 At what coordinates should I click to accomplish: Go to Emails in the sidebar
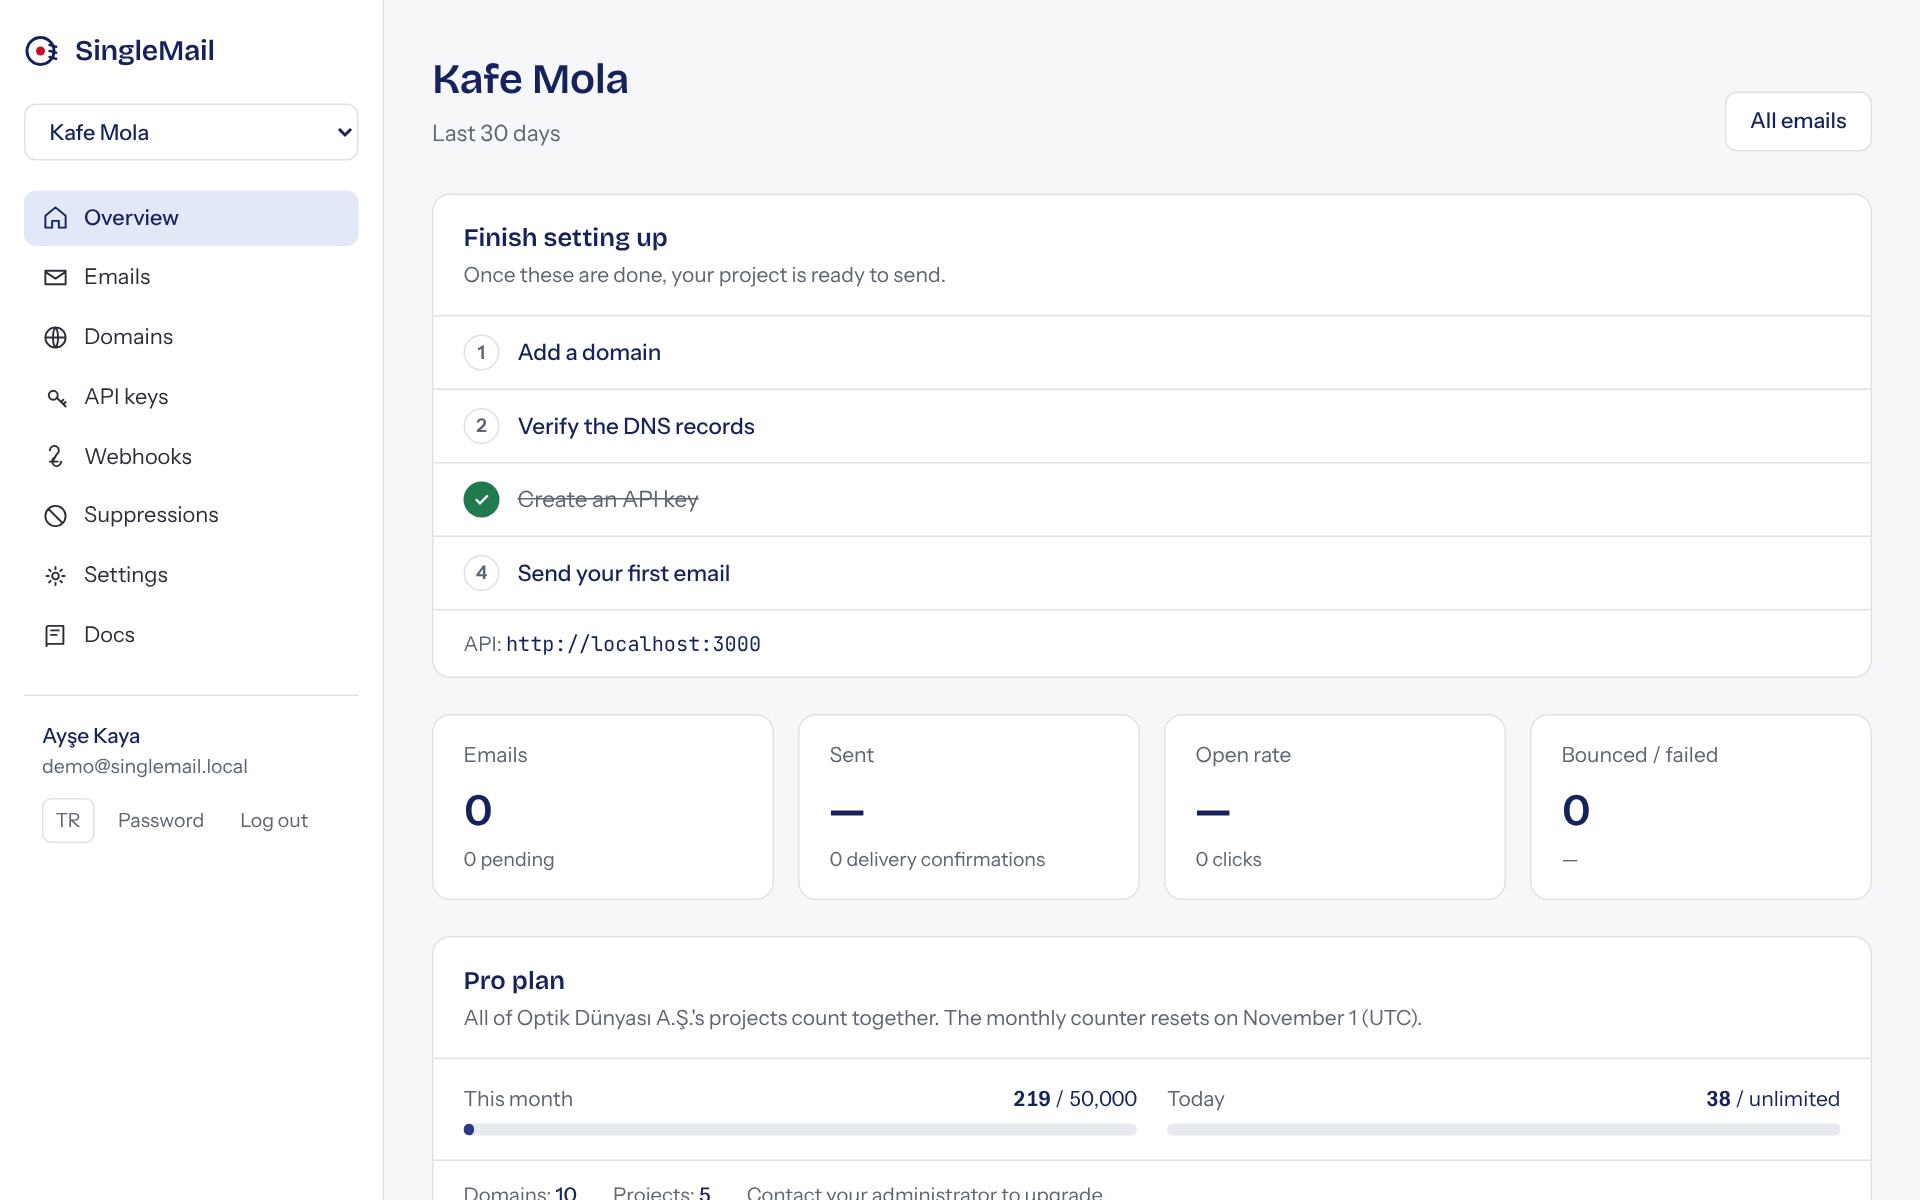click(191, 277)
